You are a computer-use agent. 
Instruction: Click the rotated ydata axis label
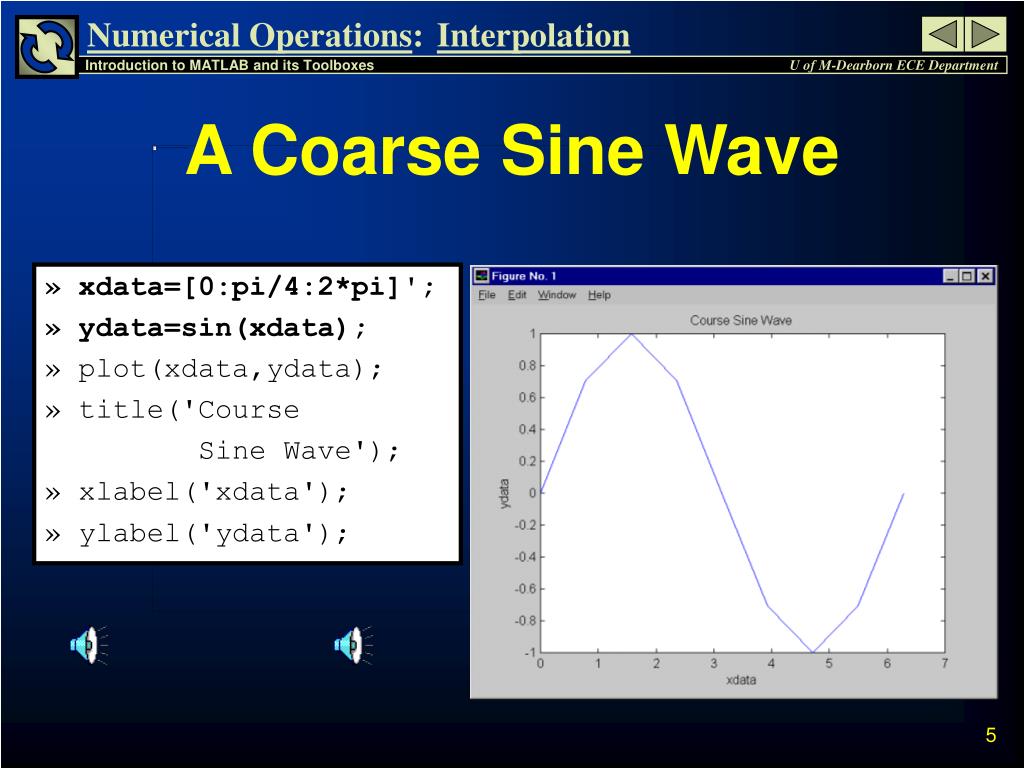(x=504, y=494)
